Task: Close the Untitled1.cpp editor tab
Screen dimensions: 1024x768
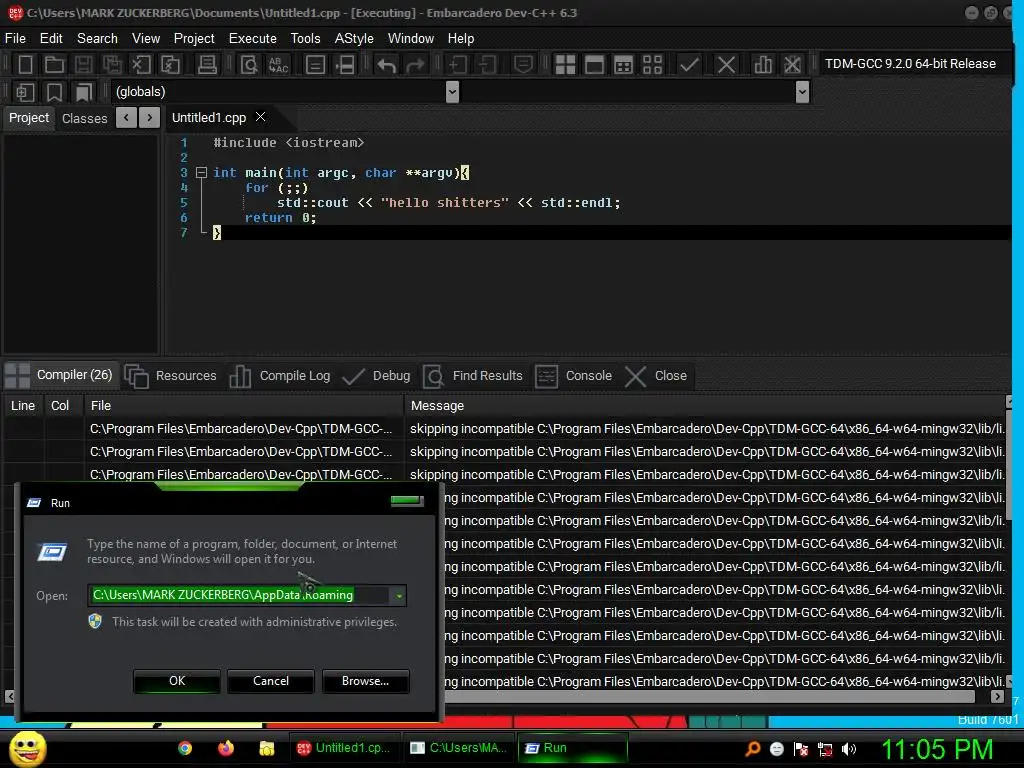Action: pyautogui.click(x=261, y=117)
